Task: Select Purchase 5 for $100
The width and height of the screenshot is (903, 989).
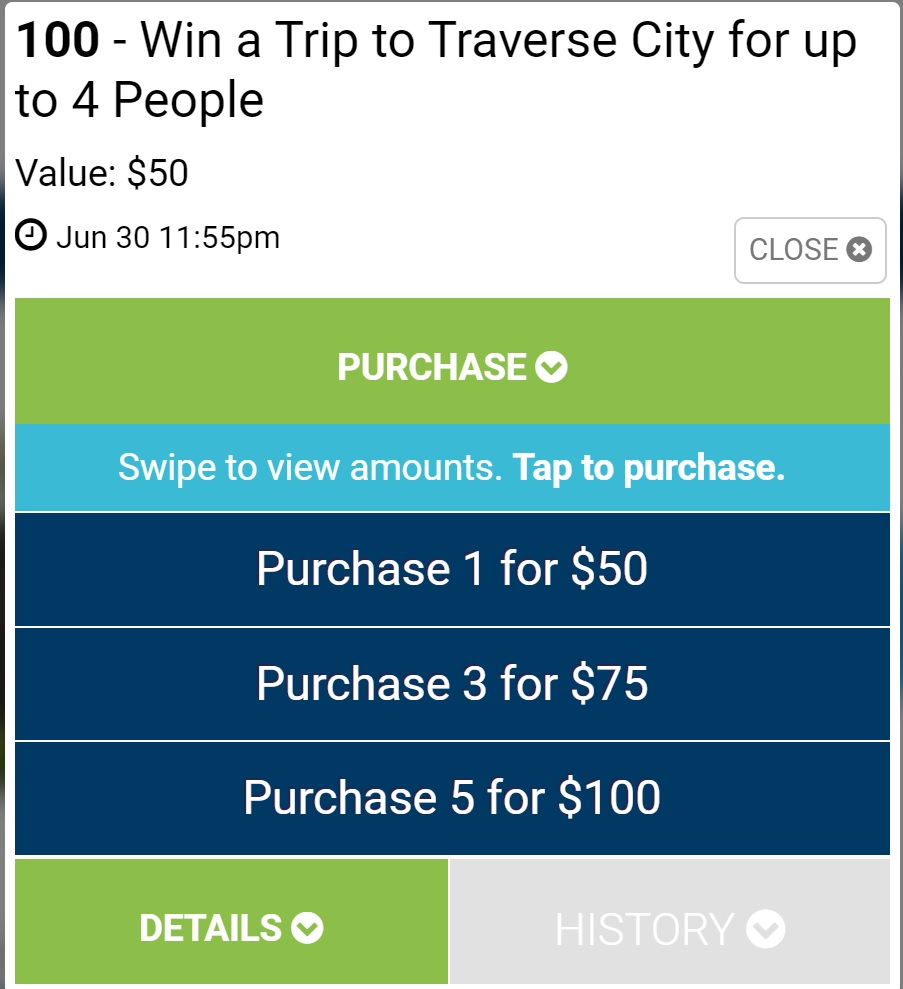Action: click(452, 798)
